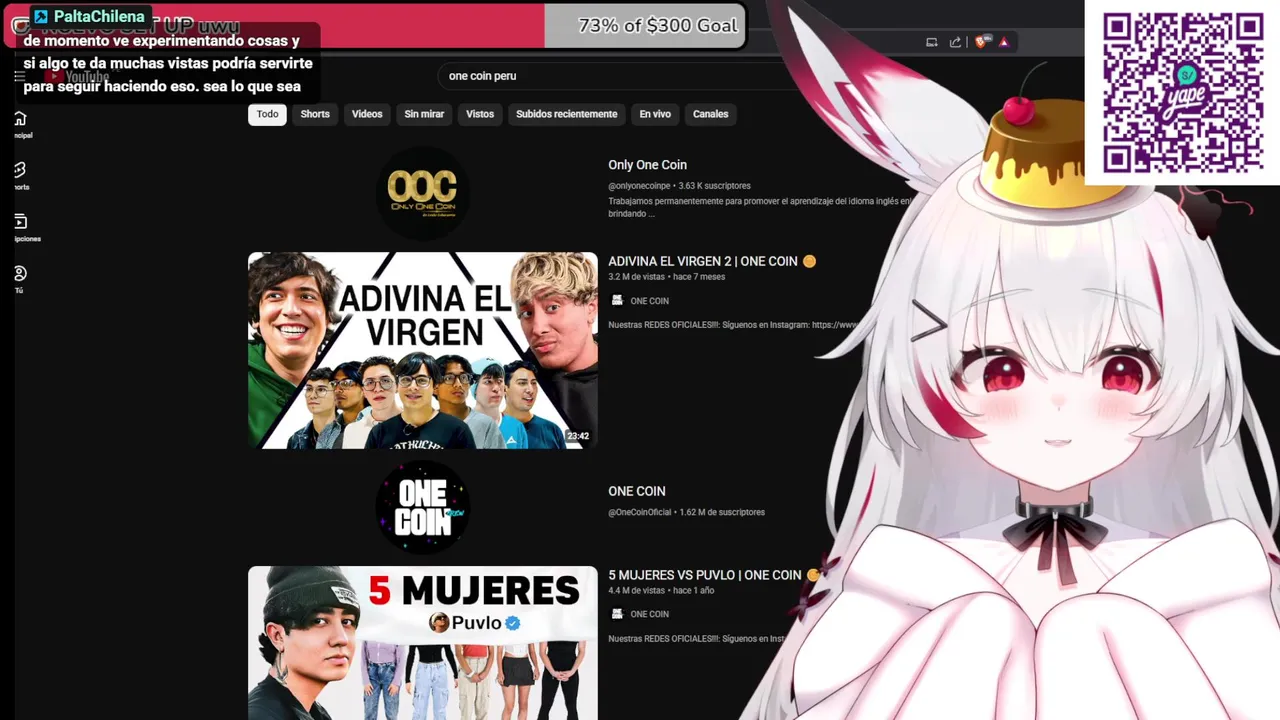Click ONE COIN uploader name under 5 MUJERES

pyautogui.click(x=649, y=614)
